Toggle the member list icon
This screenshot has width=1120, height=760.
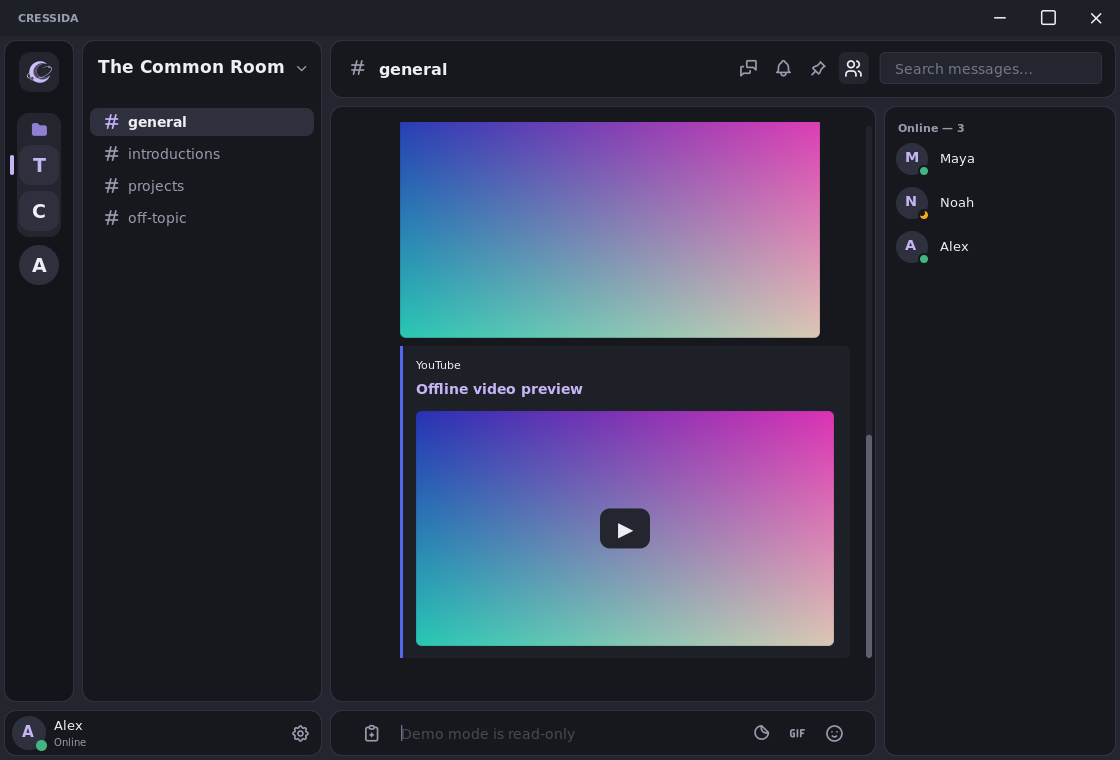(854, 69)
